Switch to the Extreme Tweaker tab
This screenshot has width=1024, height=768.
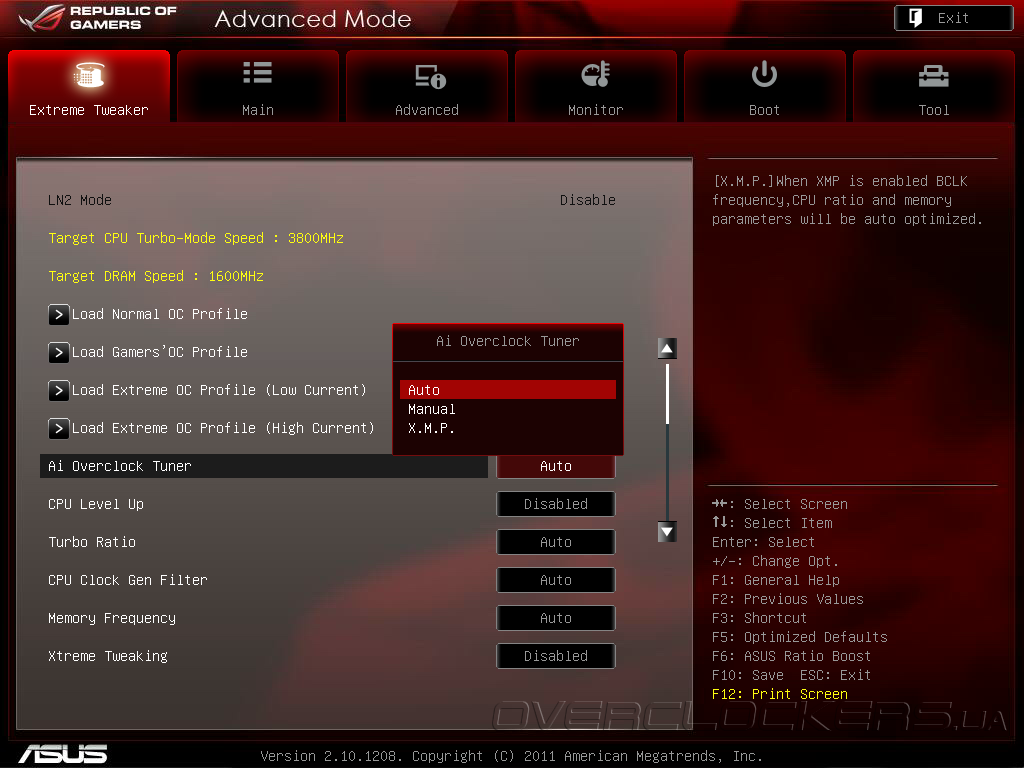(x=89, y=86)
